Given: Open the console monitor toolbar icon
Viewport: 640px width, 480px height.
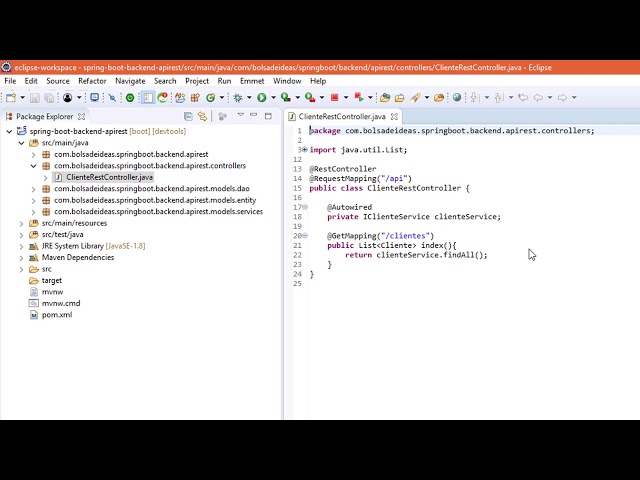Looking at the screenshot, I should [95, 98].
